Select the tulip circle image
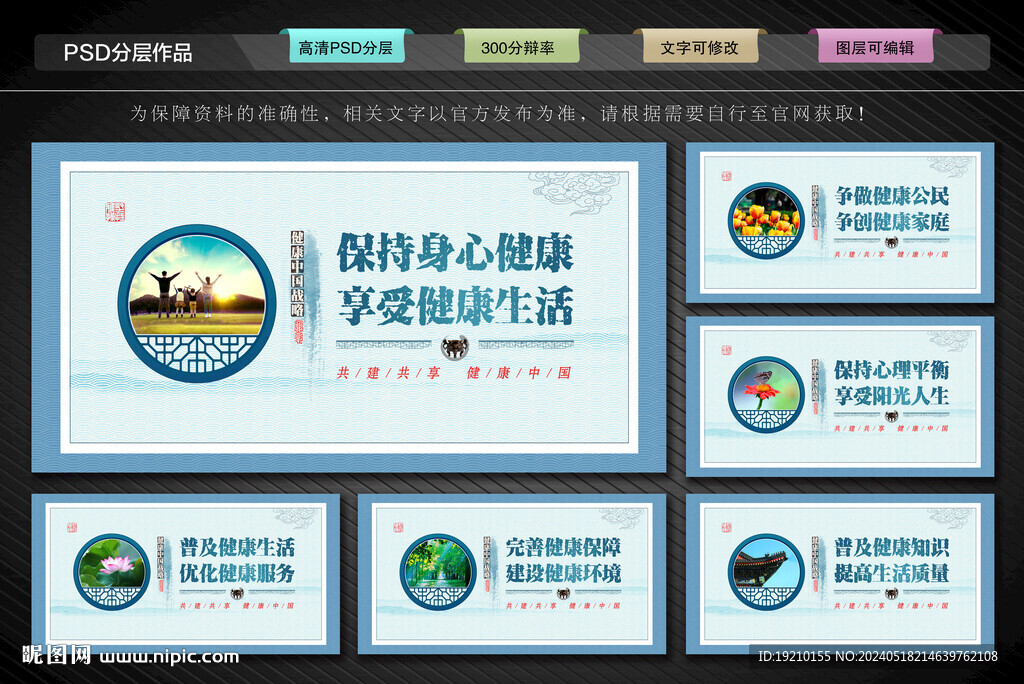1024x684 pixels. tap(766, 220)
